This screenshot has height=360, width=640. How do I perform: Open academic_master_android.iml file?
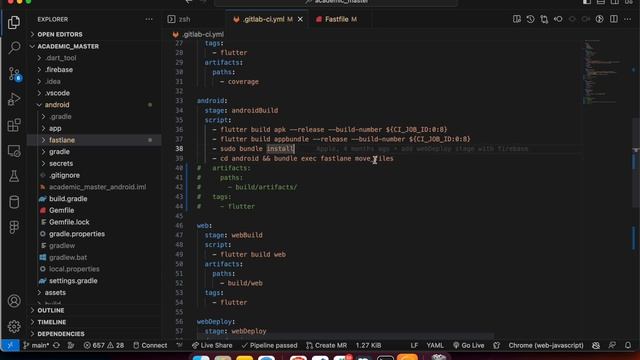point(98,187)
